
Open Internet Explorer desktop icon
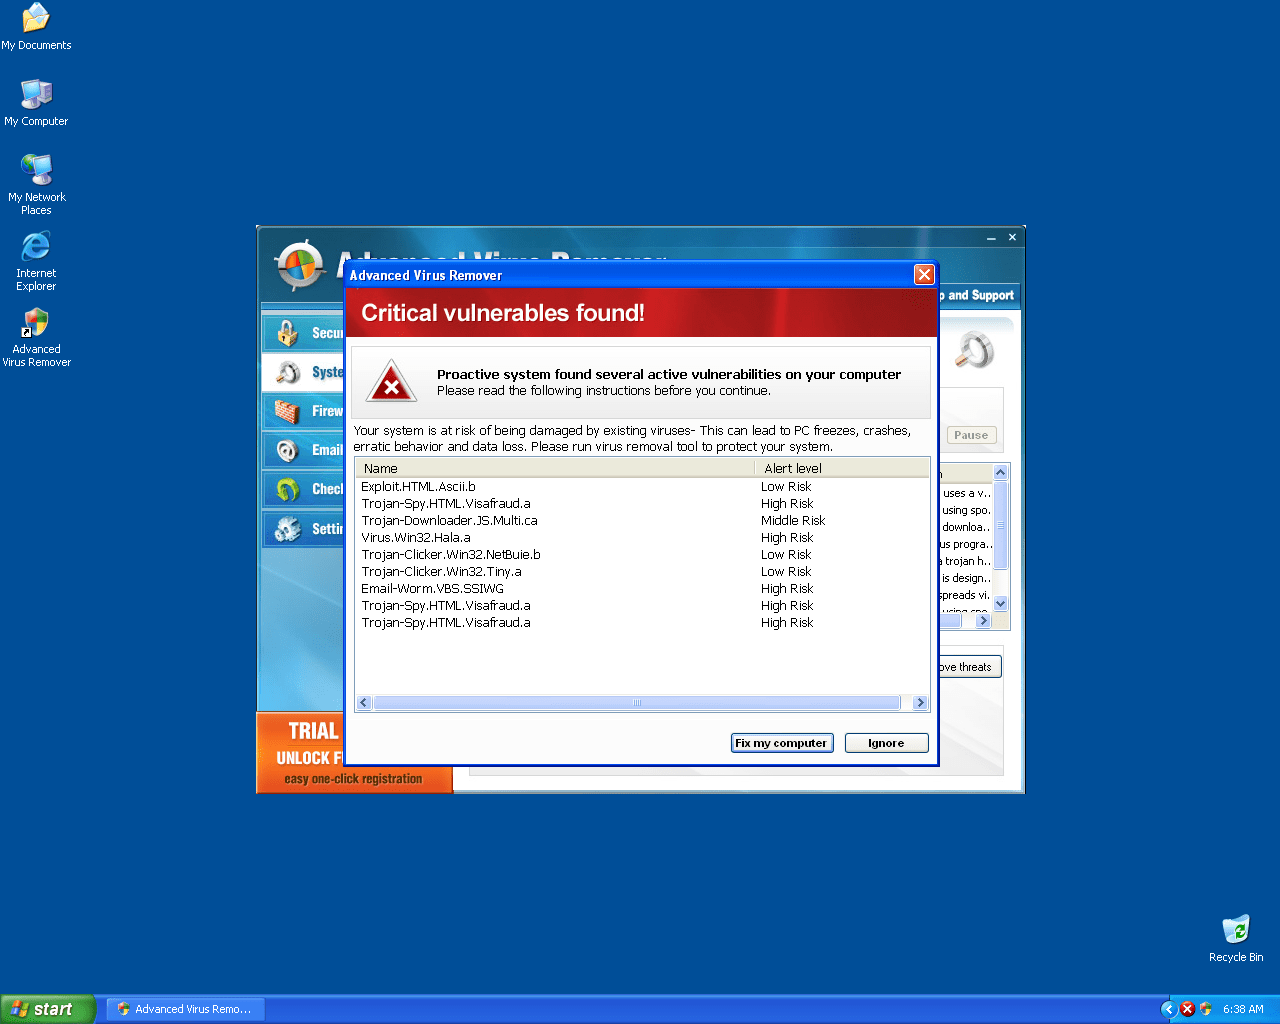click(x=36, y=247)
